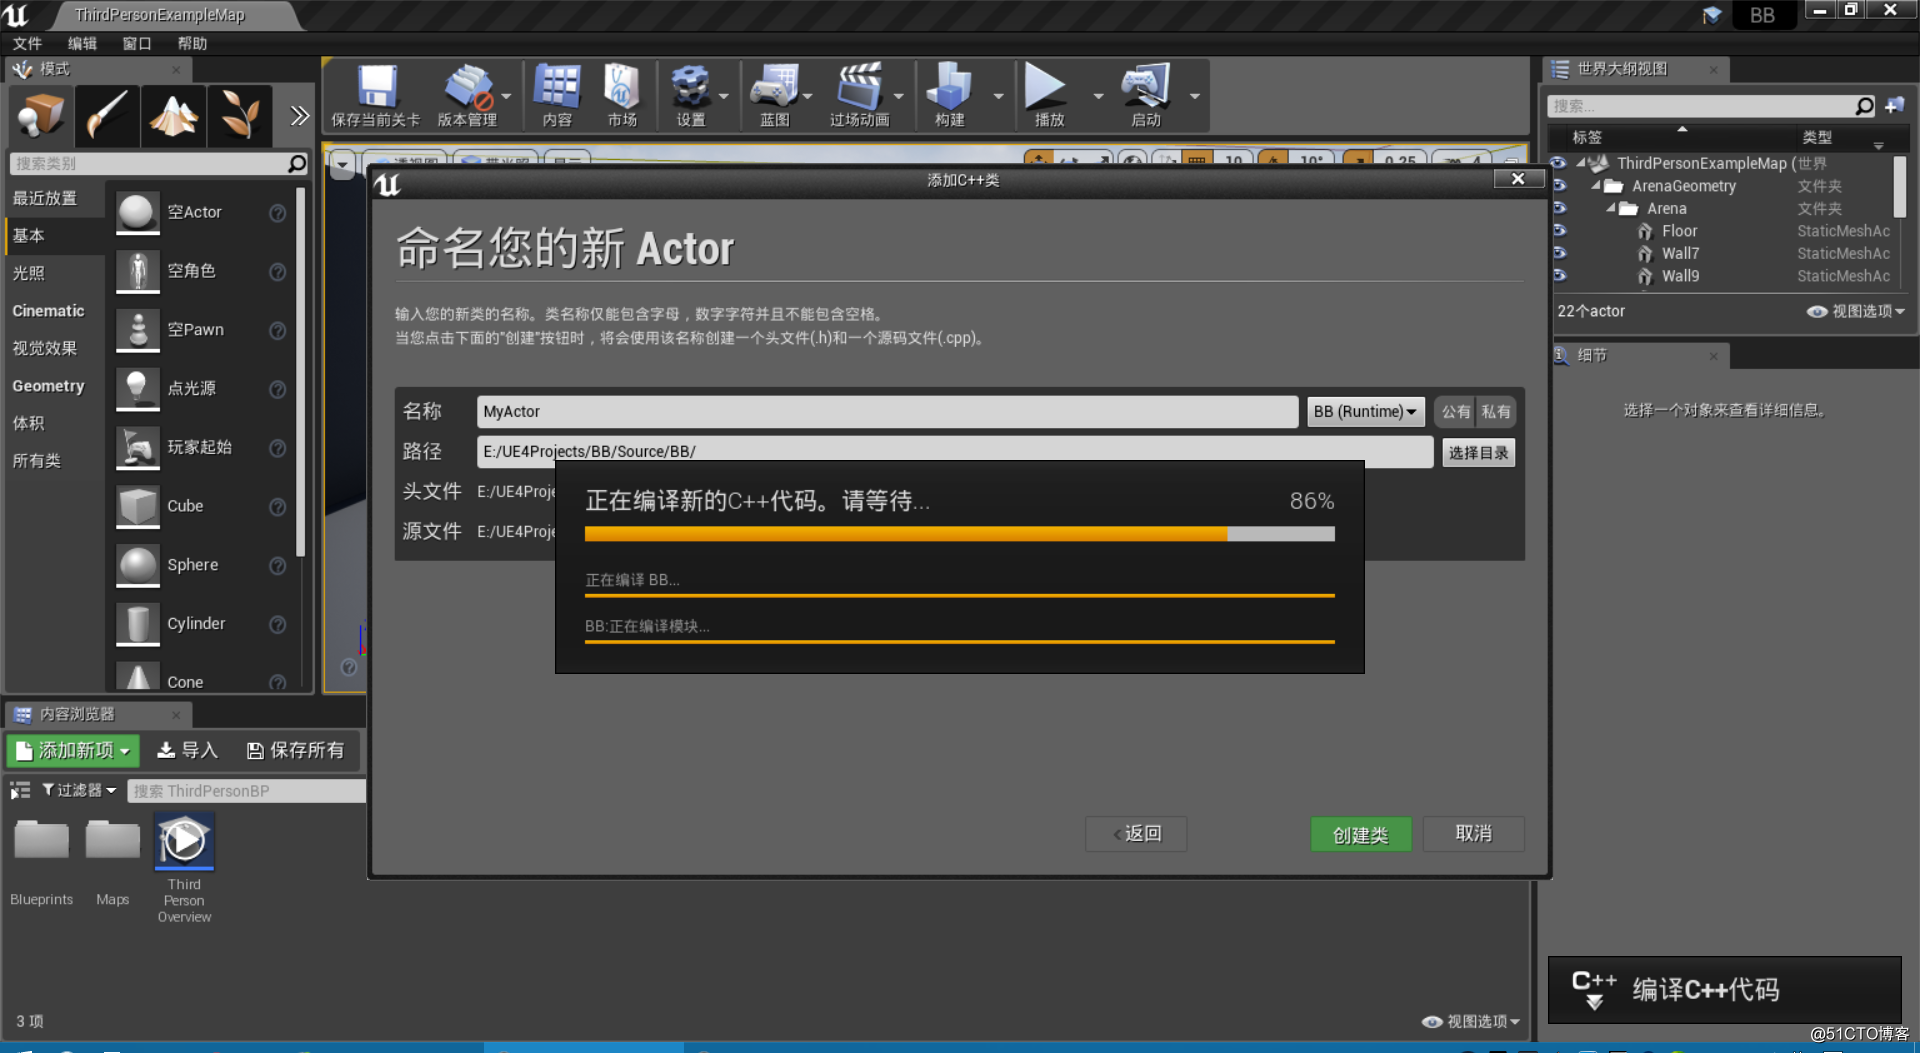Click Empty Pawn (空Pawn) icon
The width and height of the screenshot is (1920, 1053).
click(137, 330)
